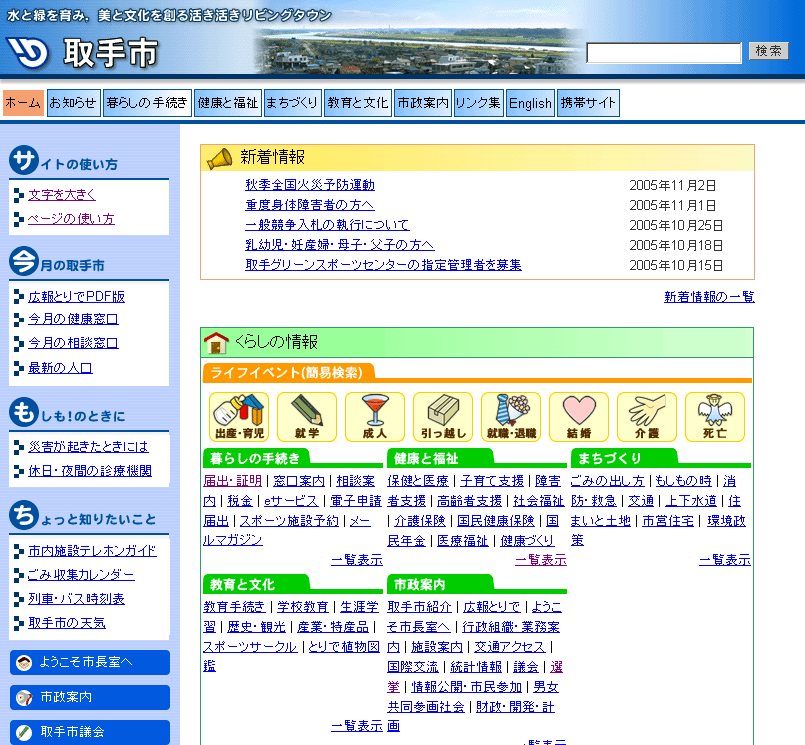Click 文字を大きく sidebar link
Screen dimensions: 805x745
click(x=62, y=194)
